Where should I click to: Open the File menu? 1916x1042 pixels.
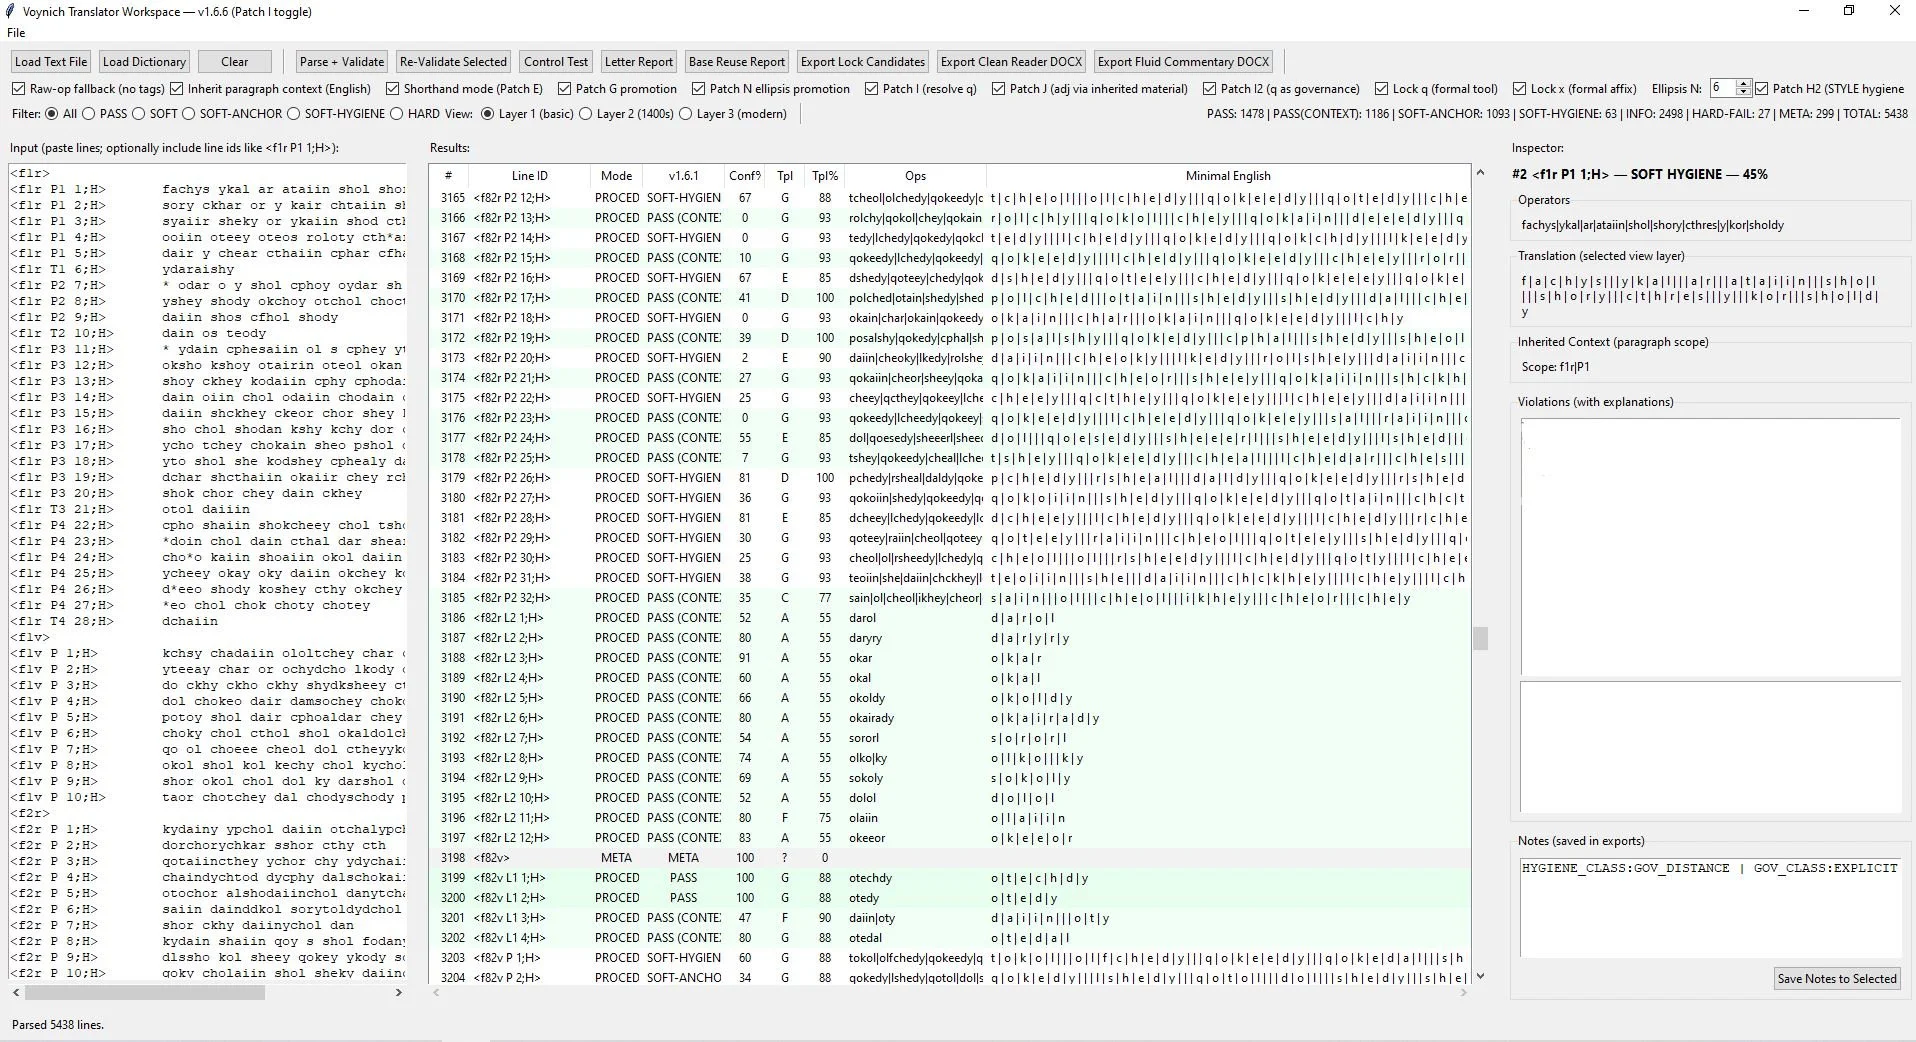(x=15, y=32)
